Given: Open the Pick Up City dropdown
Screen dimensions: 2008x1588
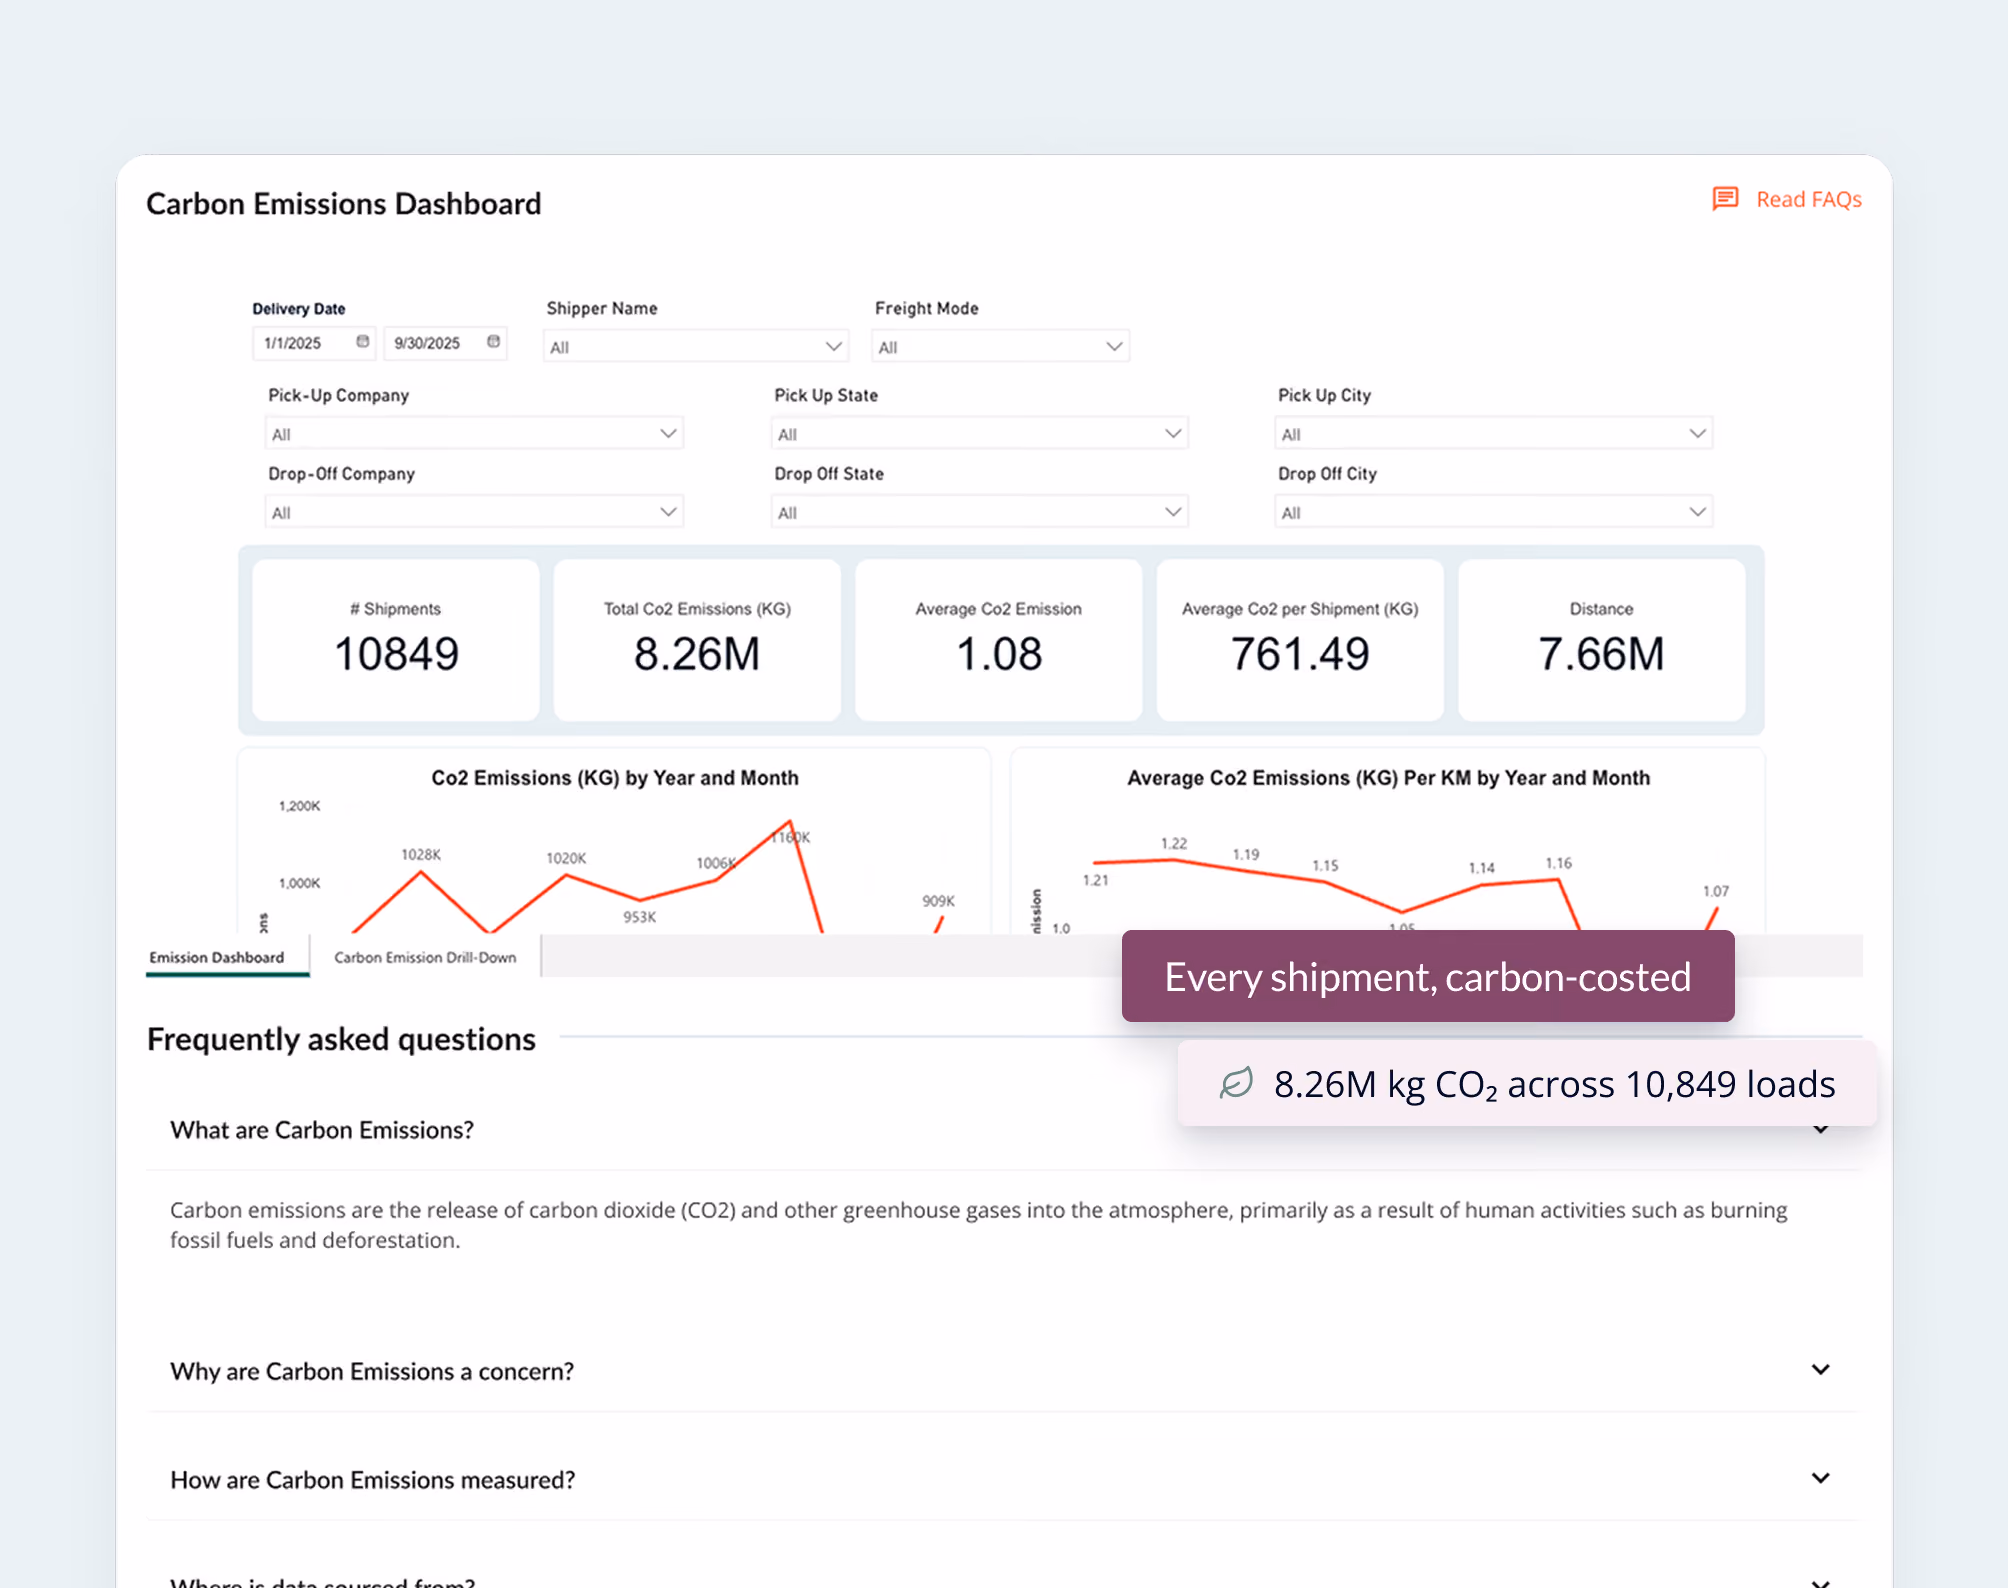Looking at the screenshot, I should point(1493,433).
